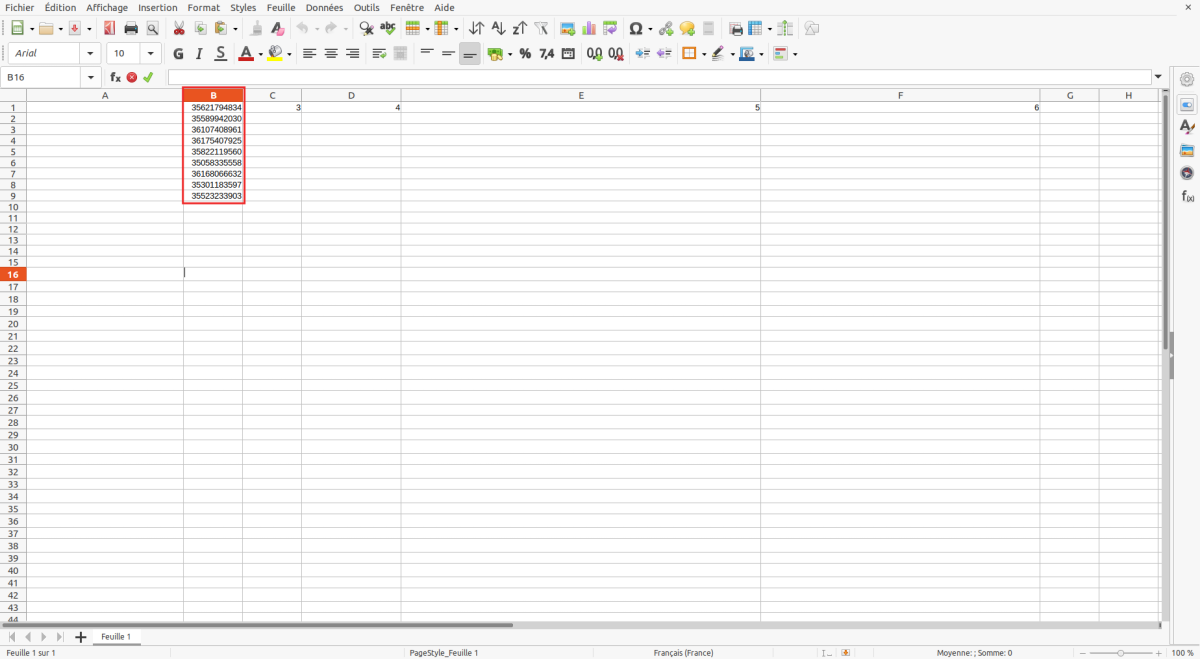Click the formula input line

tap(659, 77)
